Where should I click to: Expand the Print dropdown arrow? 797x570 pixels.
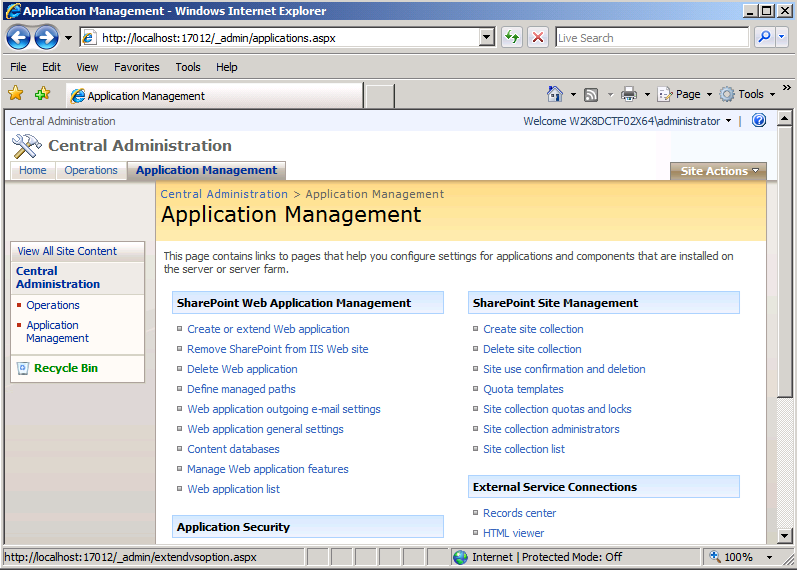(647, 94)
